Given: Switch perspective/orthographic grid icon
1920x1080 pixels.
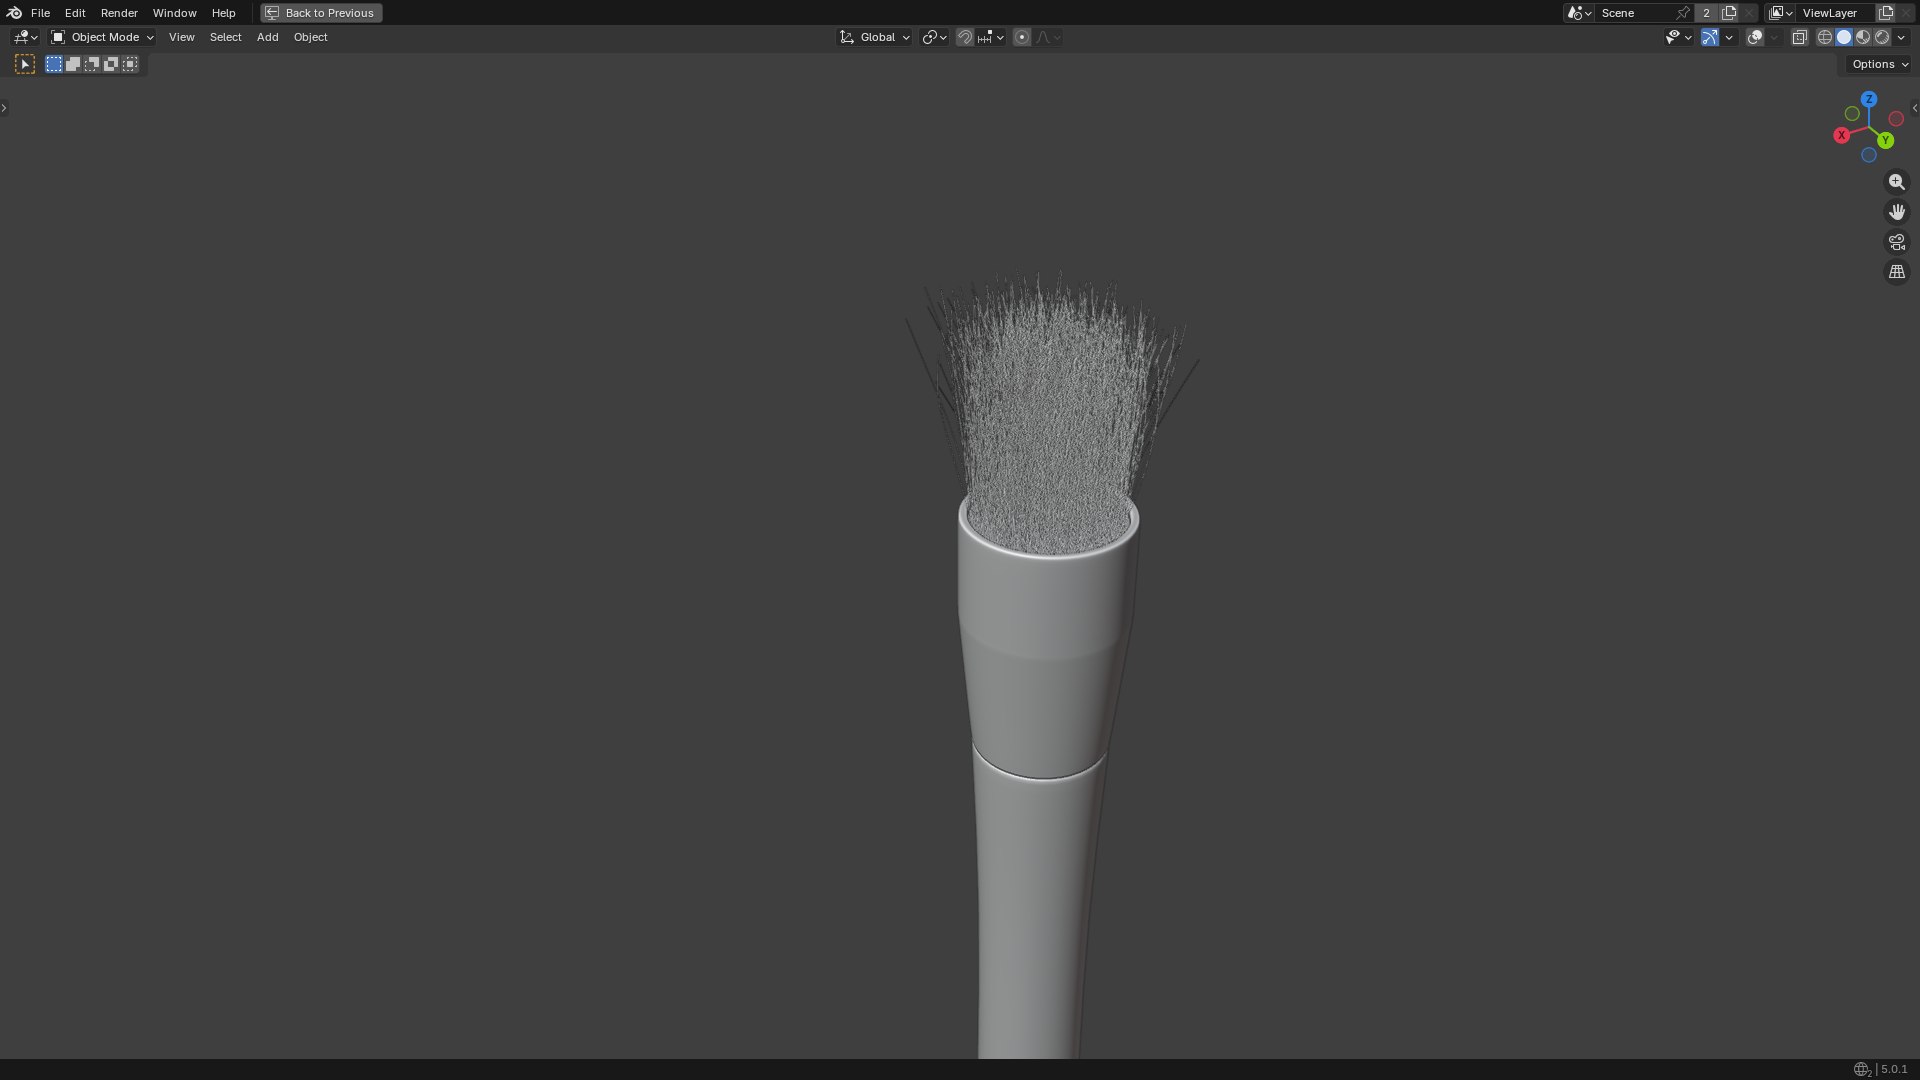Looking at the screenshot, I should coord(1896,272).
